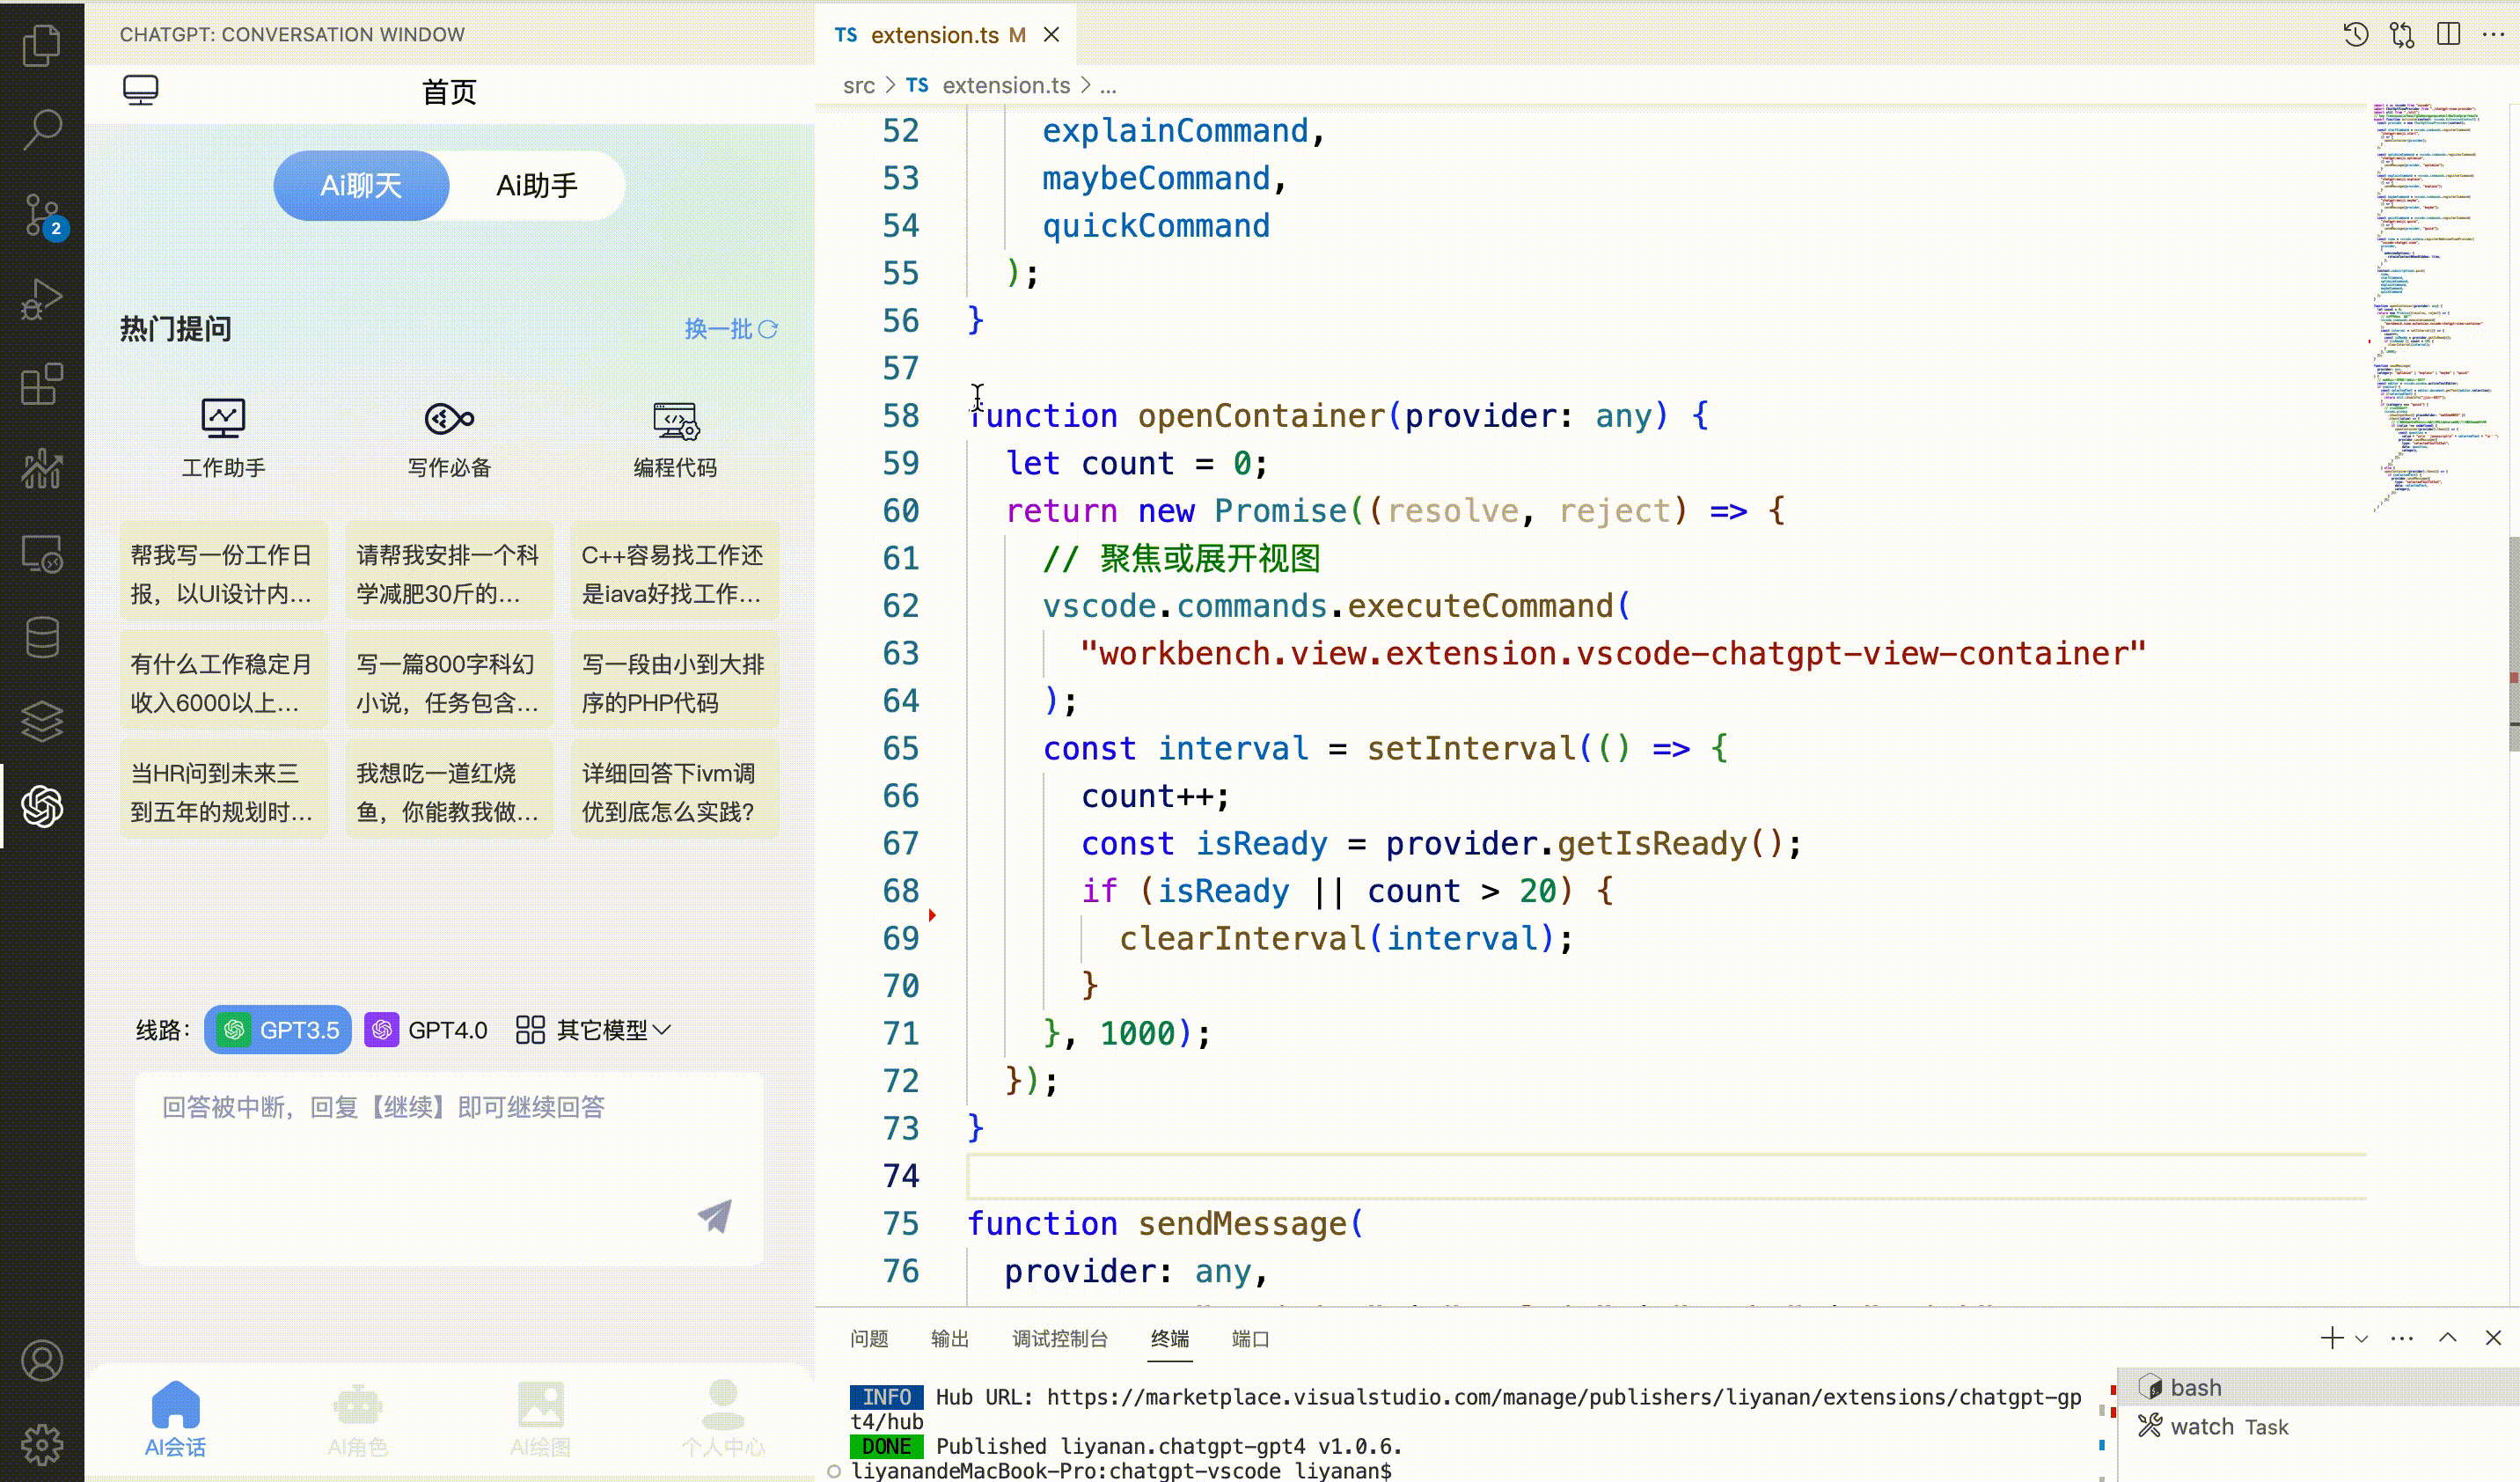Open the Manage settings gear
The image size is (2520, 1482).
[x=42, y=1444]
